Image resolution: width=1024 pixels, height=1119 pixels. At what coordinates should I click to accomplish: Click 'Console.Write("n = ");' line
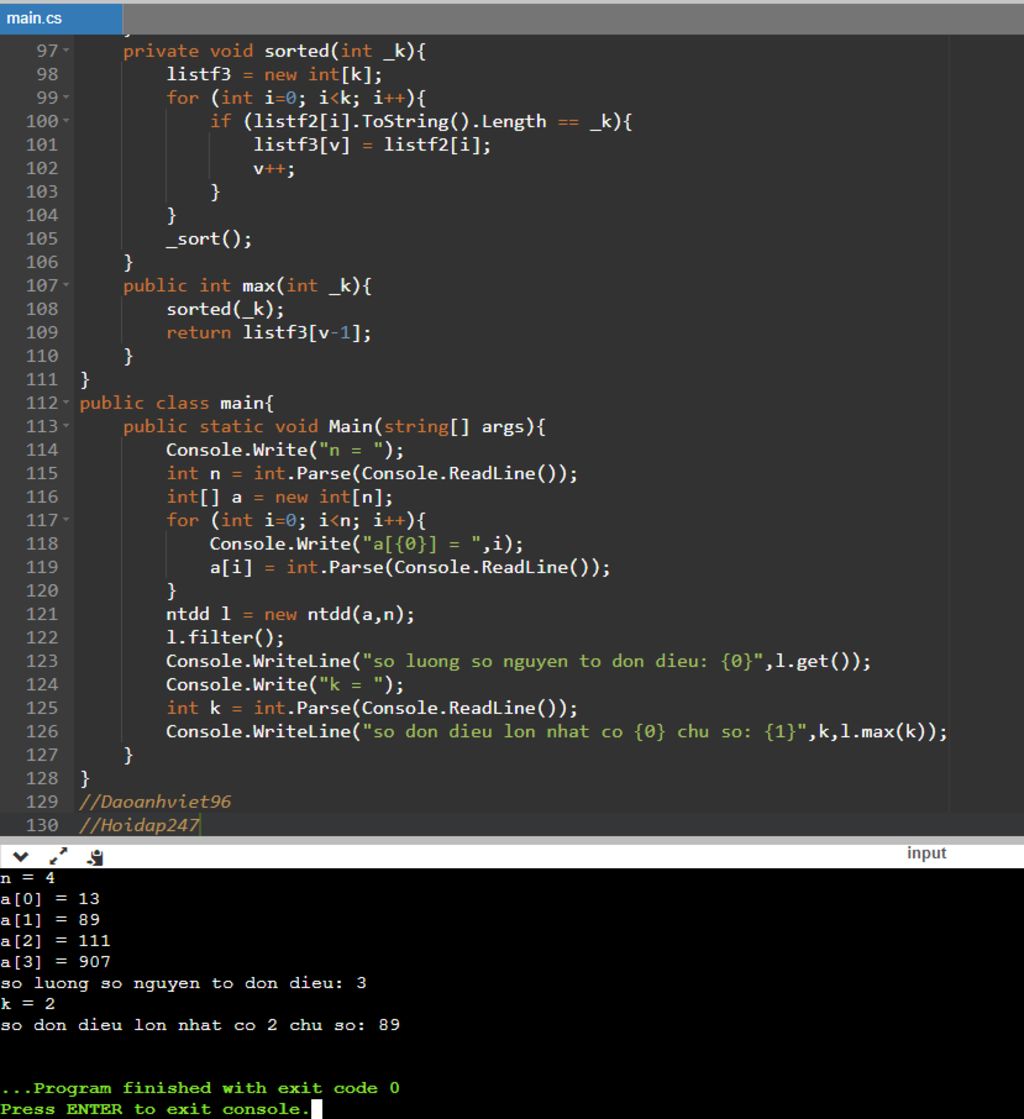(285, 450)
